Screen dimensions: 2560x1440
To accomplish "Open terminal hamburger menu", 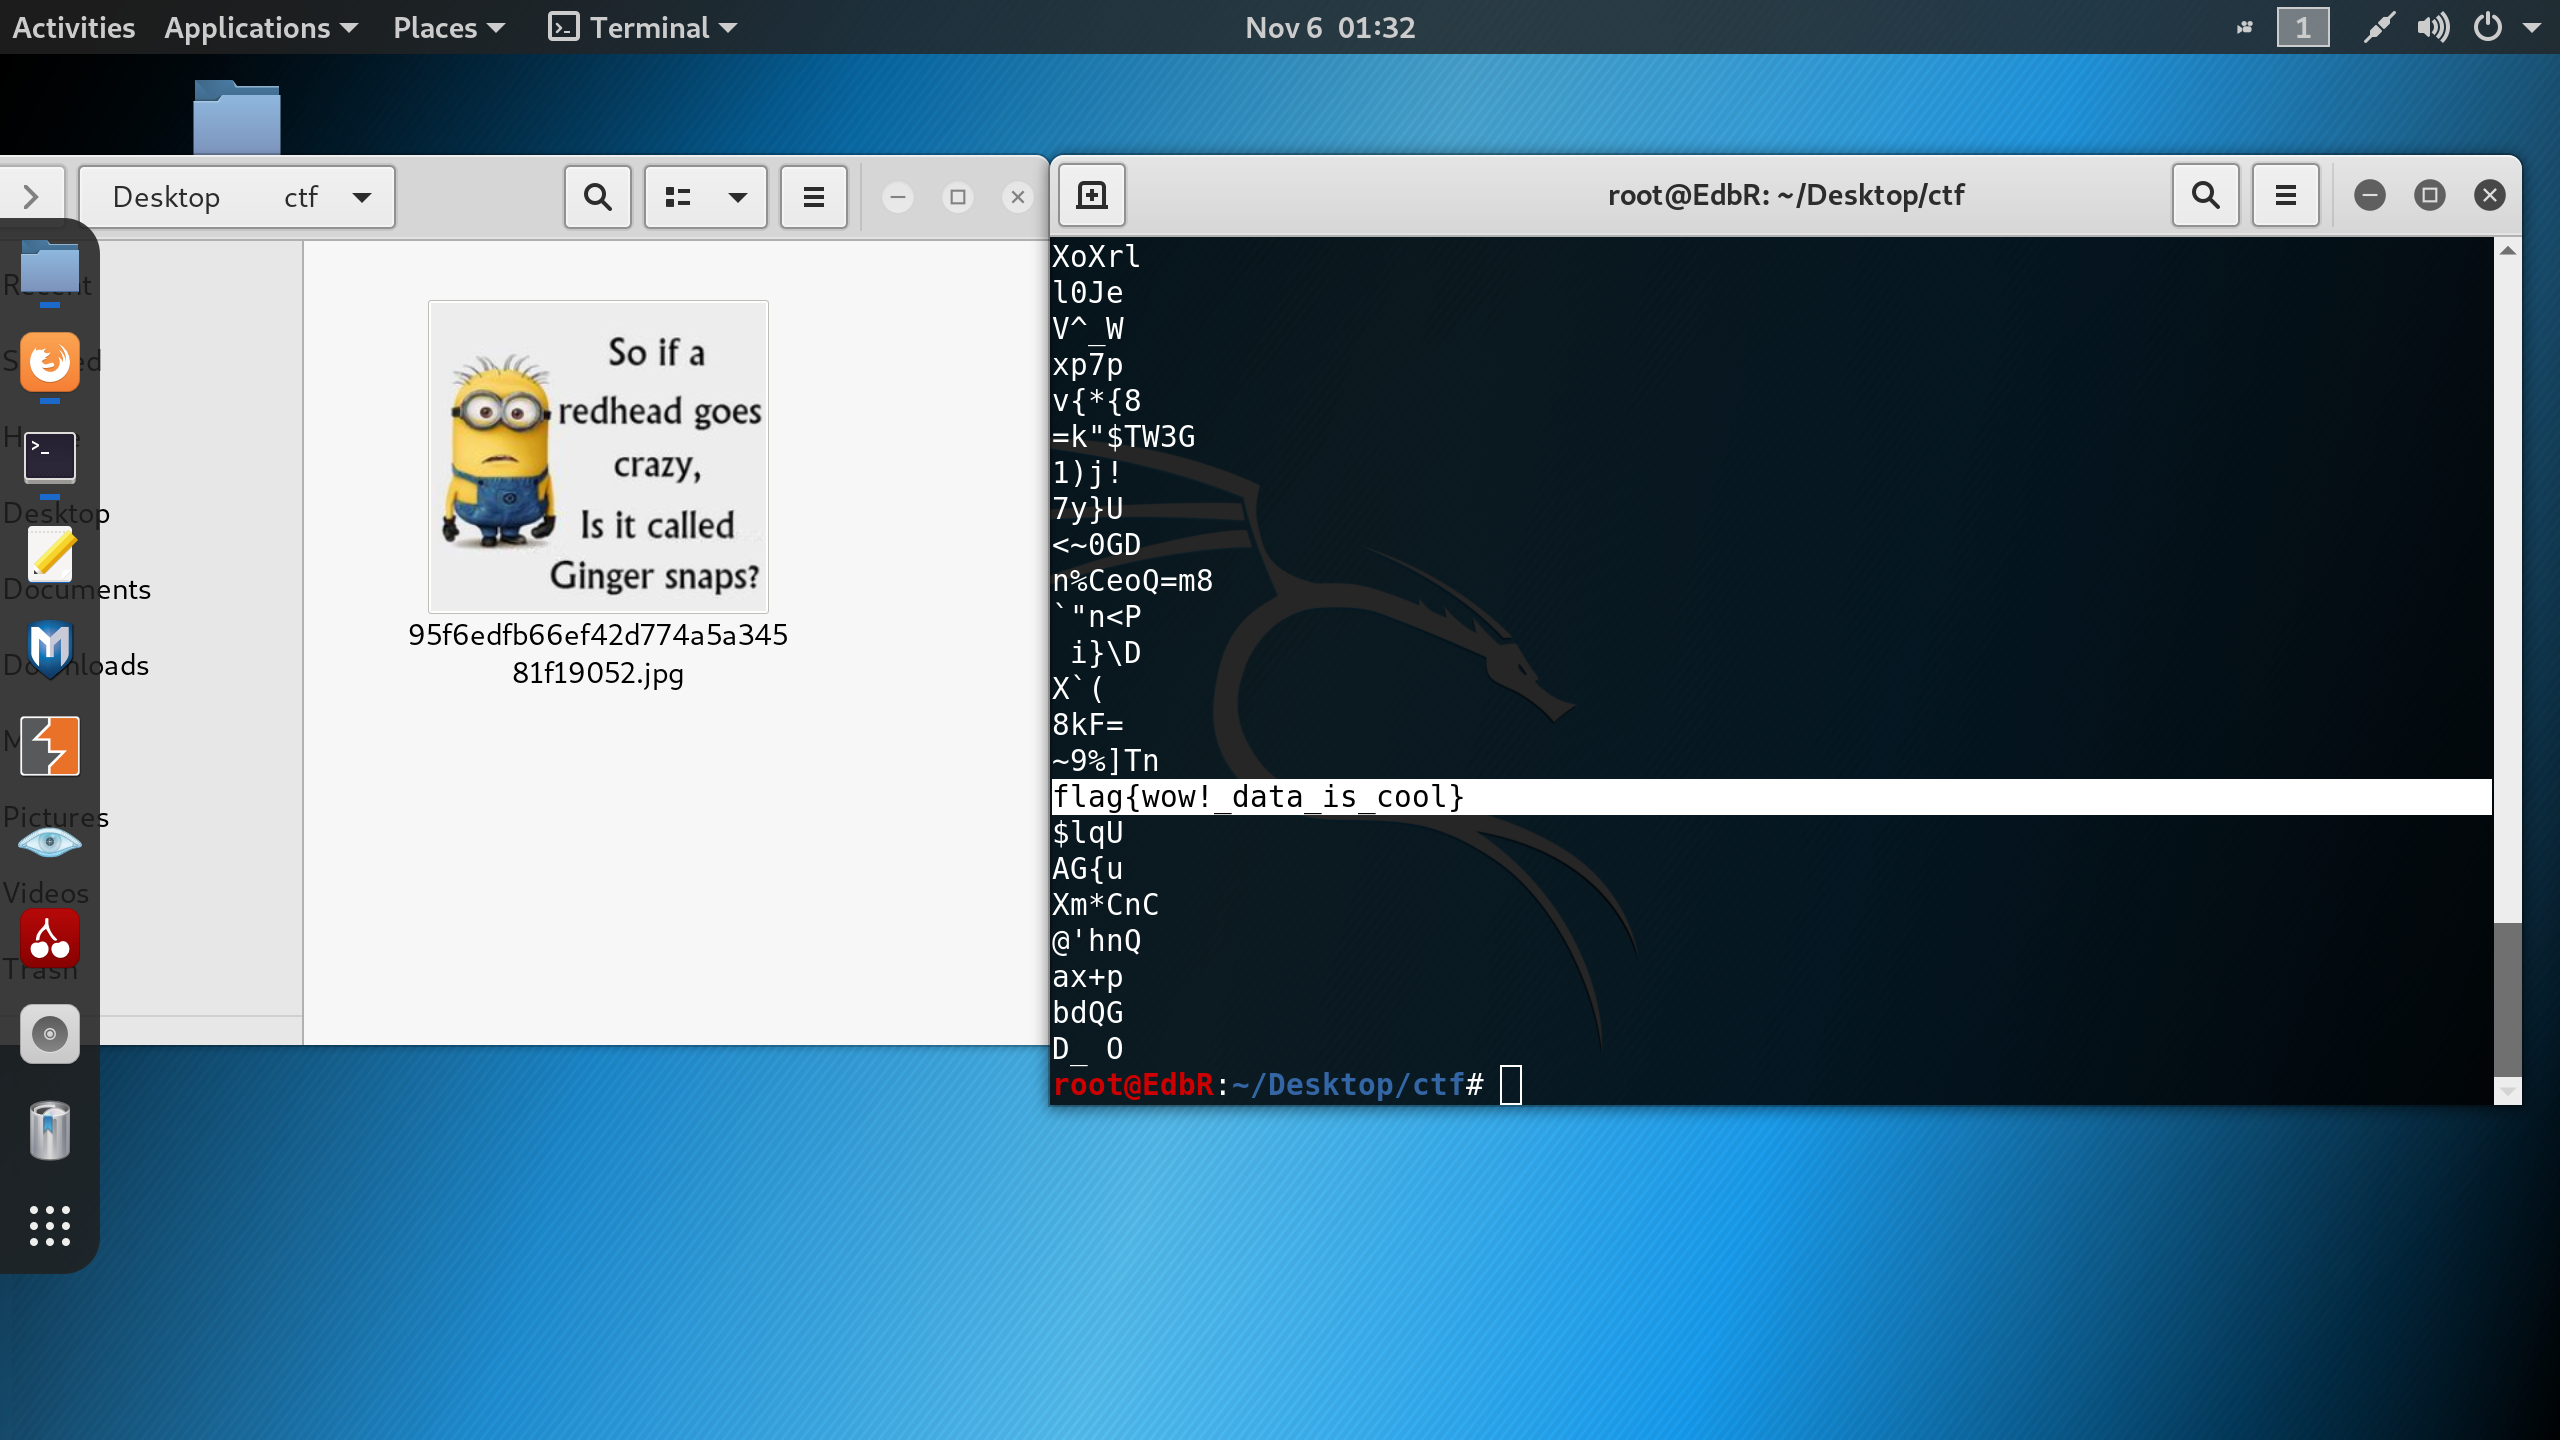I will [x=2286, y=195].
